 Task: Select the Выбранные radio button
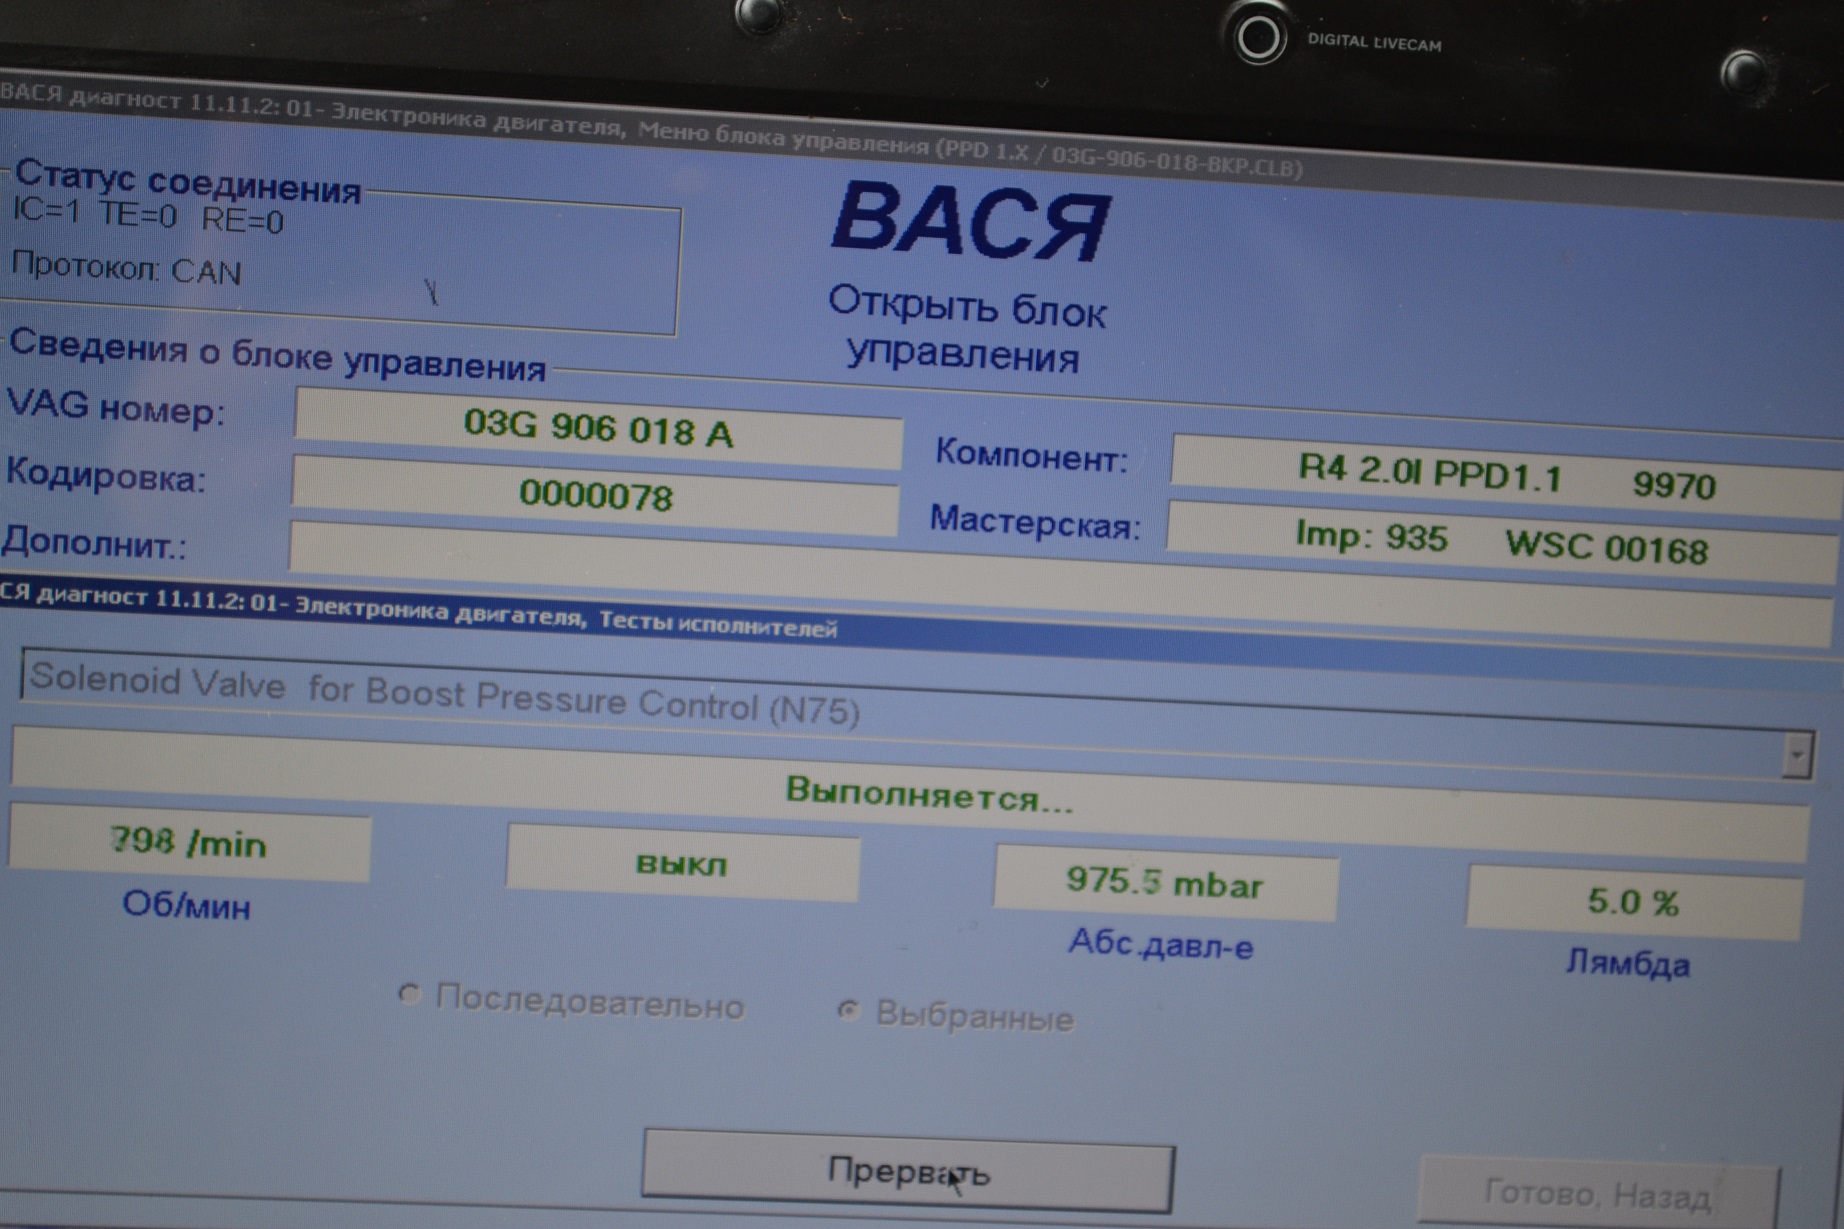[848, 1011]
